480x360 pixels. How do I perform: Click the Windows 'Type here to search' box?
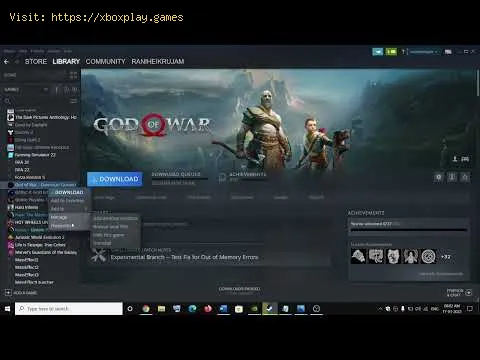point(69,309)
